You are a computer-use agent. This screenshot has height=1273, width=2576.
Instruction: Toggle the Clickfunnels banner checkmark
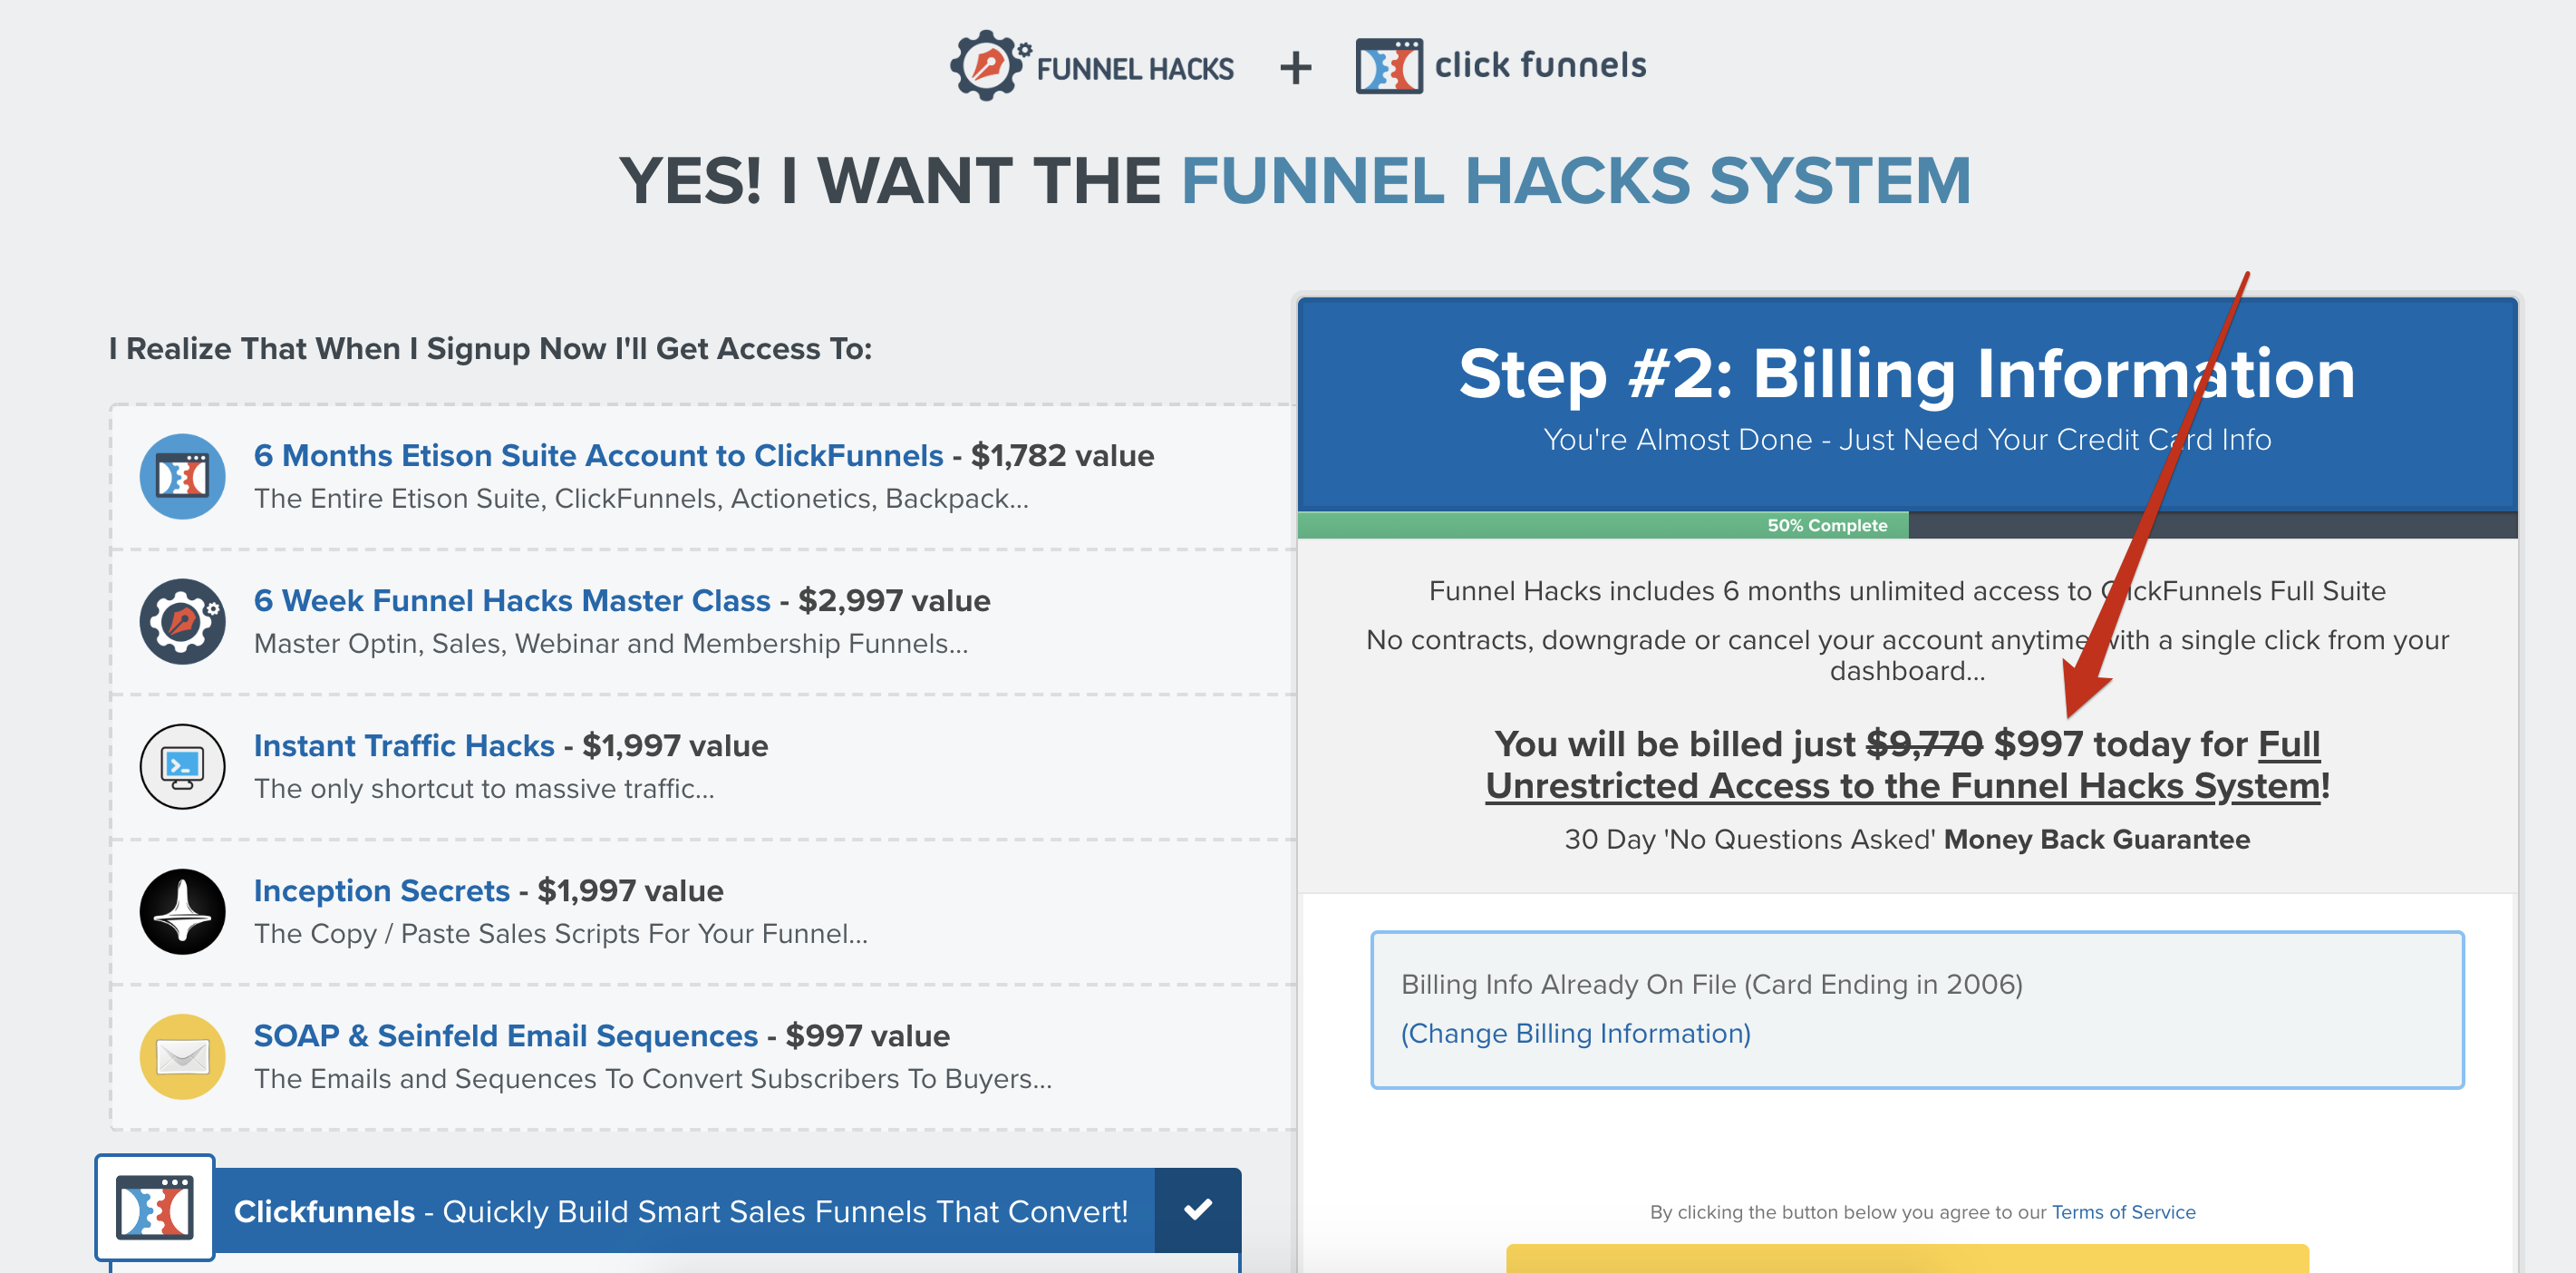click(x=1197, y=1209)
